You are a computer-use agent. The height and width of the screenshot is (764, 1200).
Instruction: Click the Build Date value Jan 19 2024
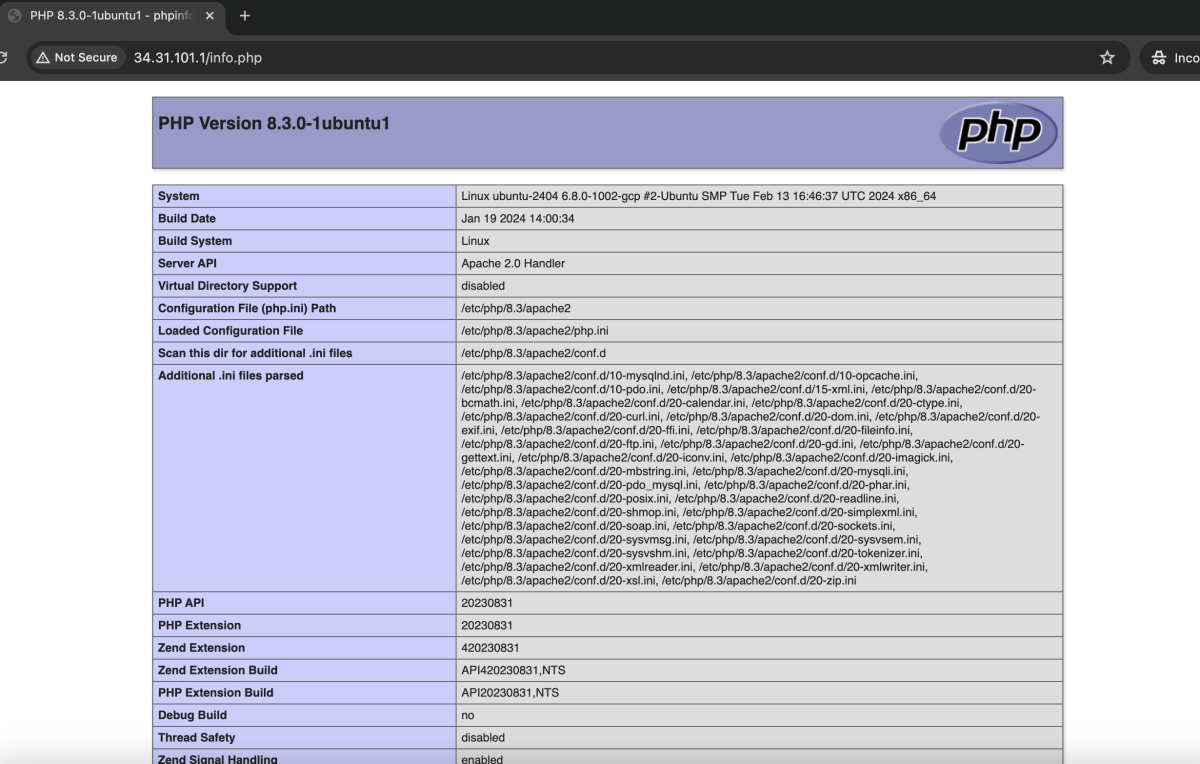(517, 219)
